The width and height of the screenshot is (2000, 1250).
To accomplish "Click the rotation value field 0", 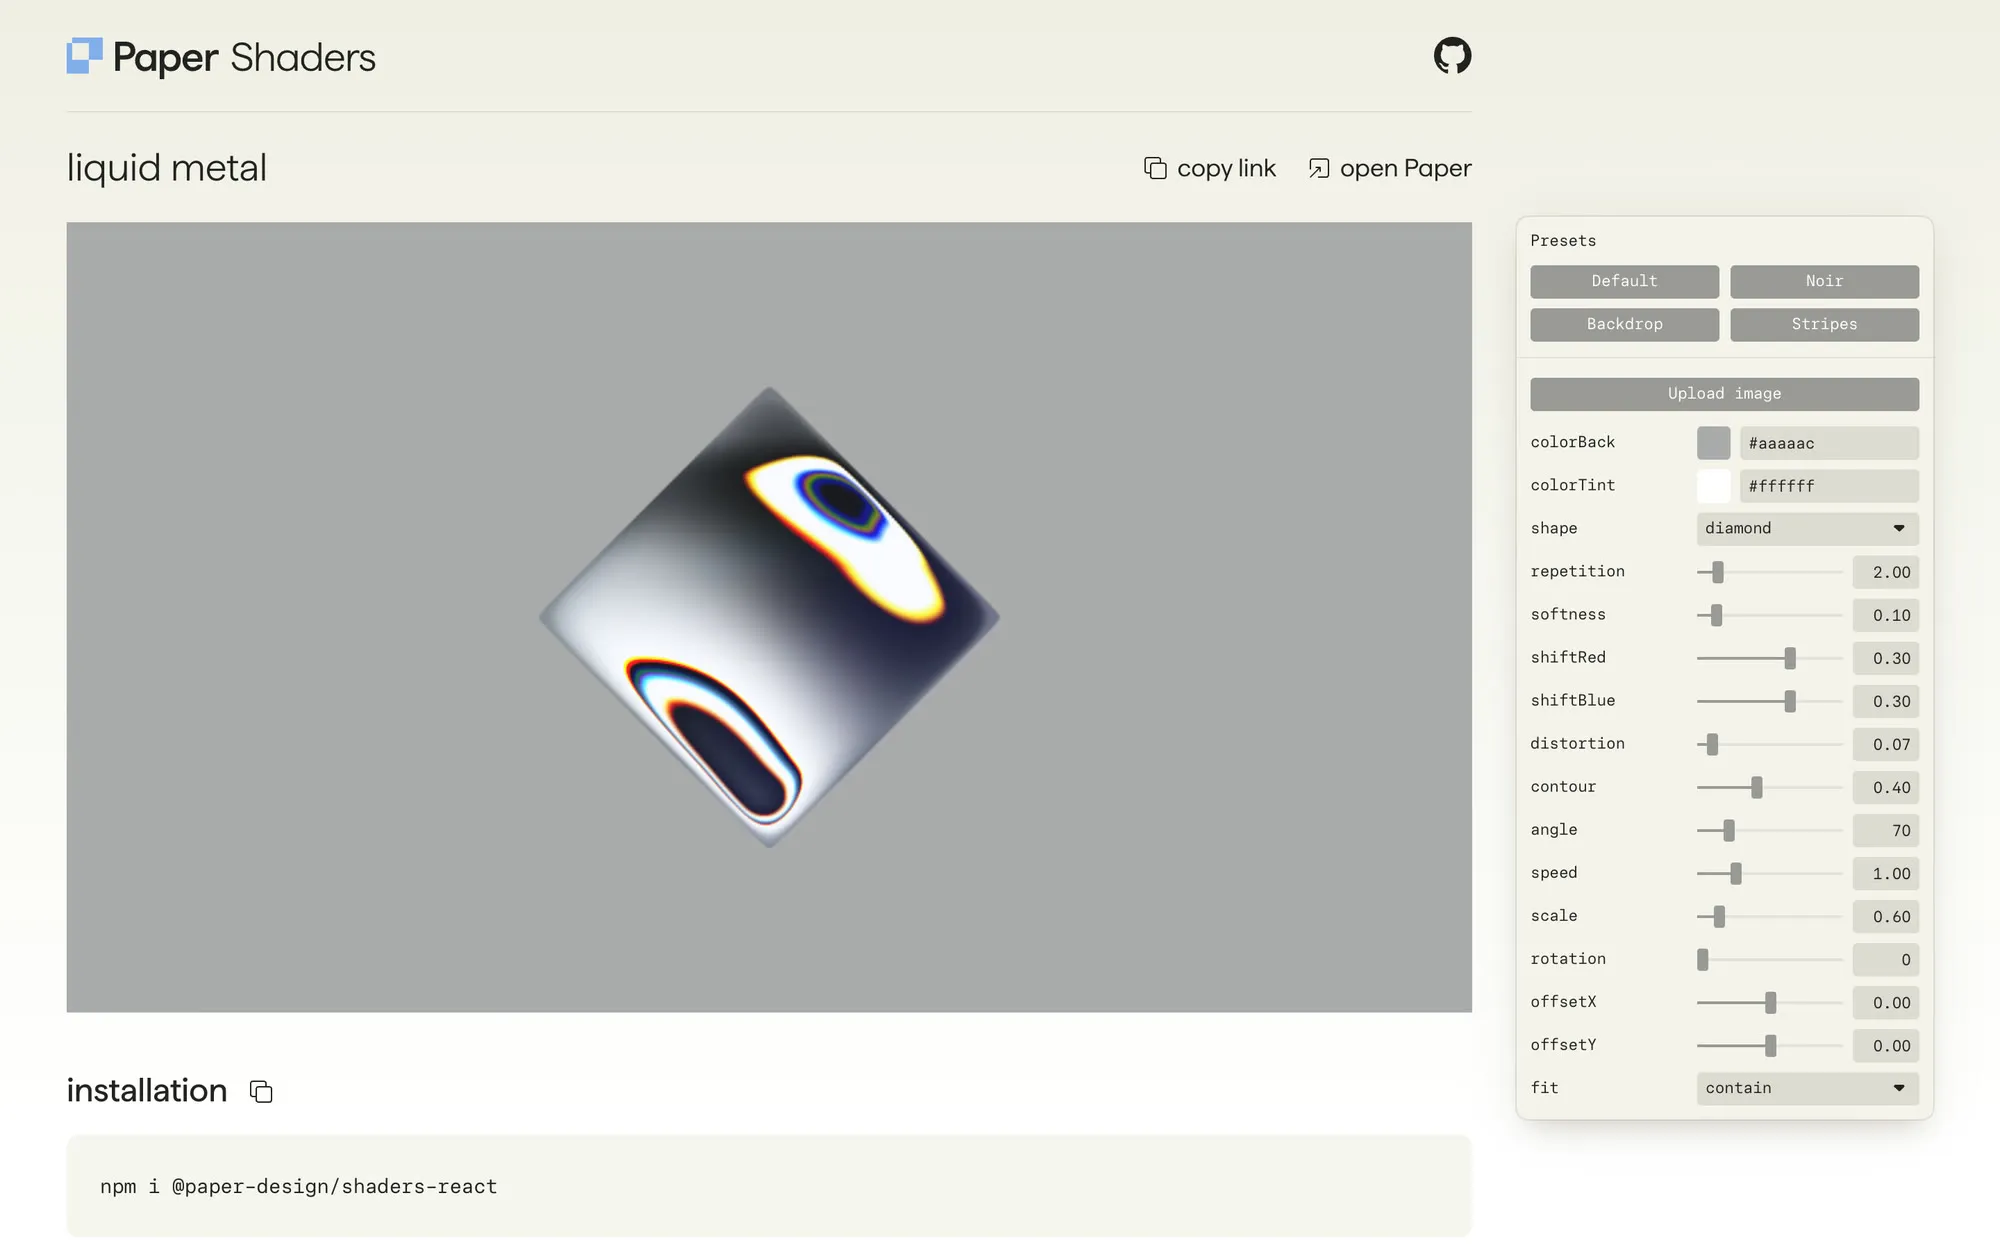I will click(x=1885, y=959).
